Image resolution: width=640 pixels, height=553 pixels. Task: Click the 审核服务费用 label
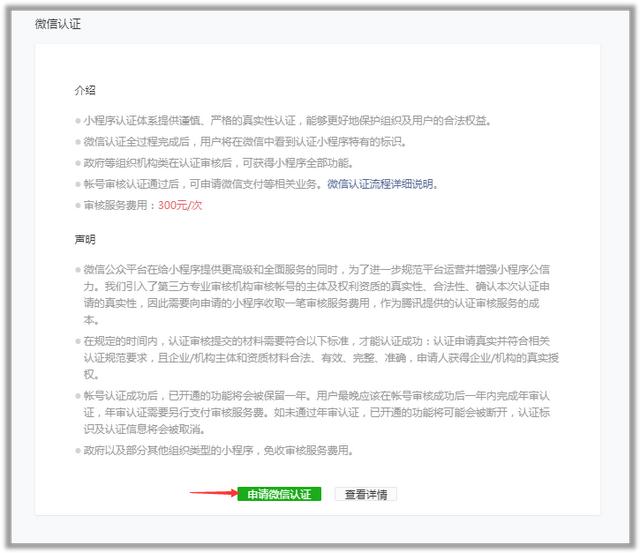116,205
